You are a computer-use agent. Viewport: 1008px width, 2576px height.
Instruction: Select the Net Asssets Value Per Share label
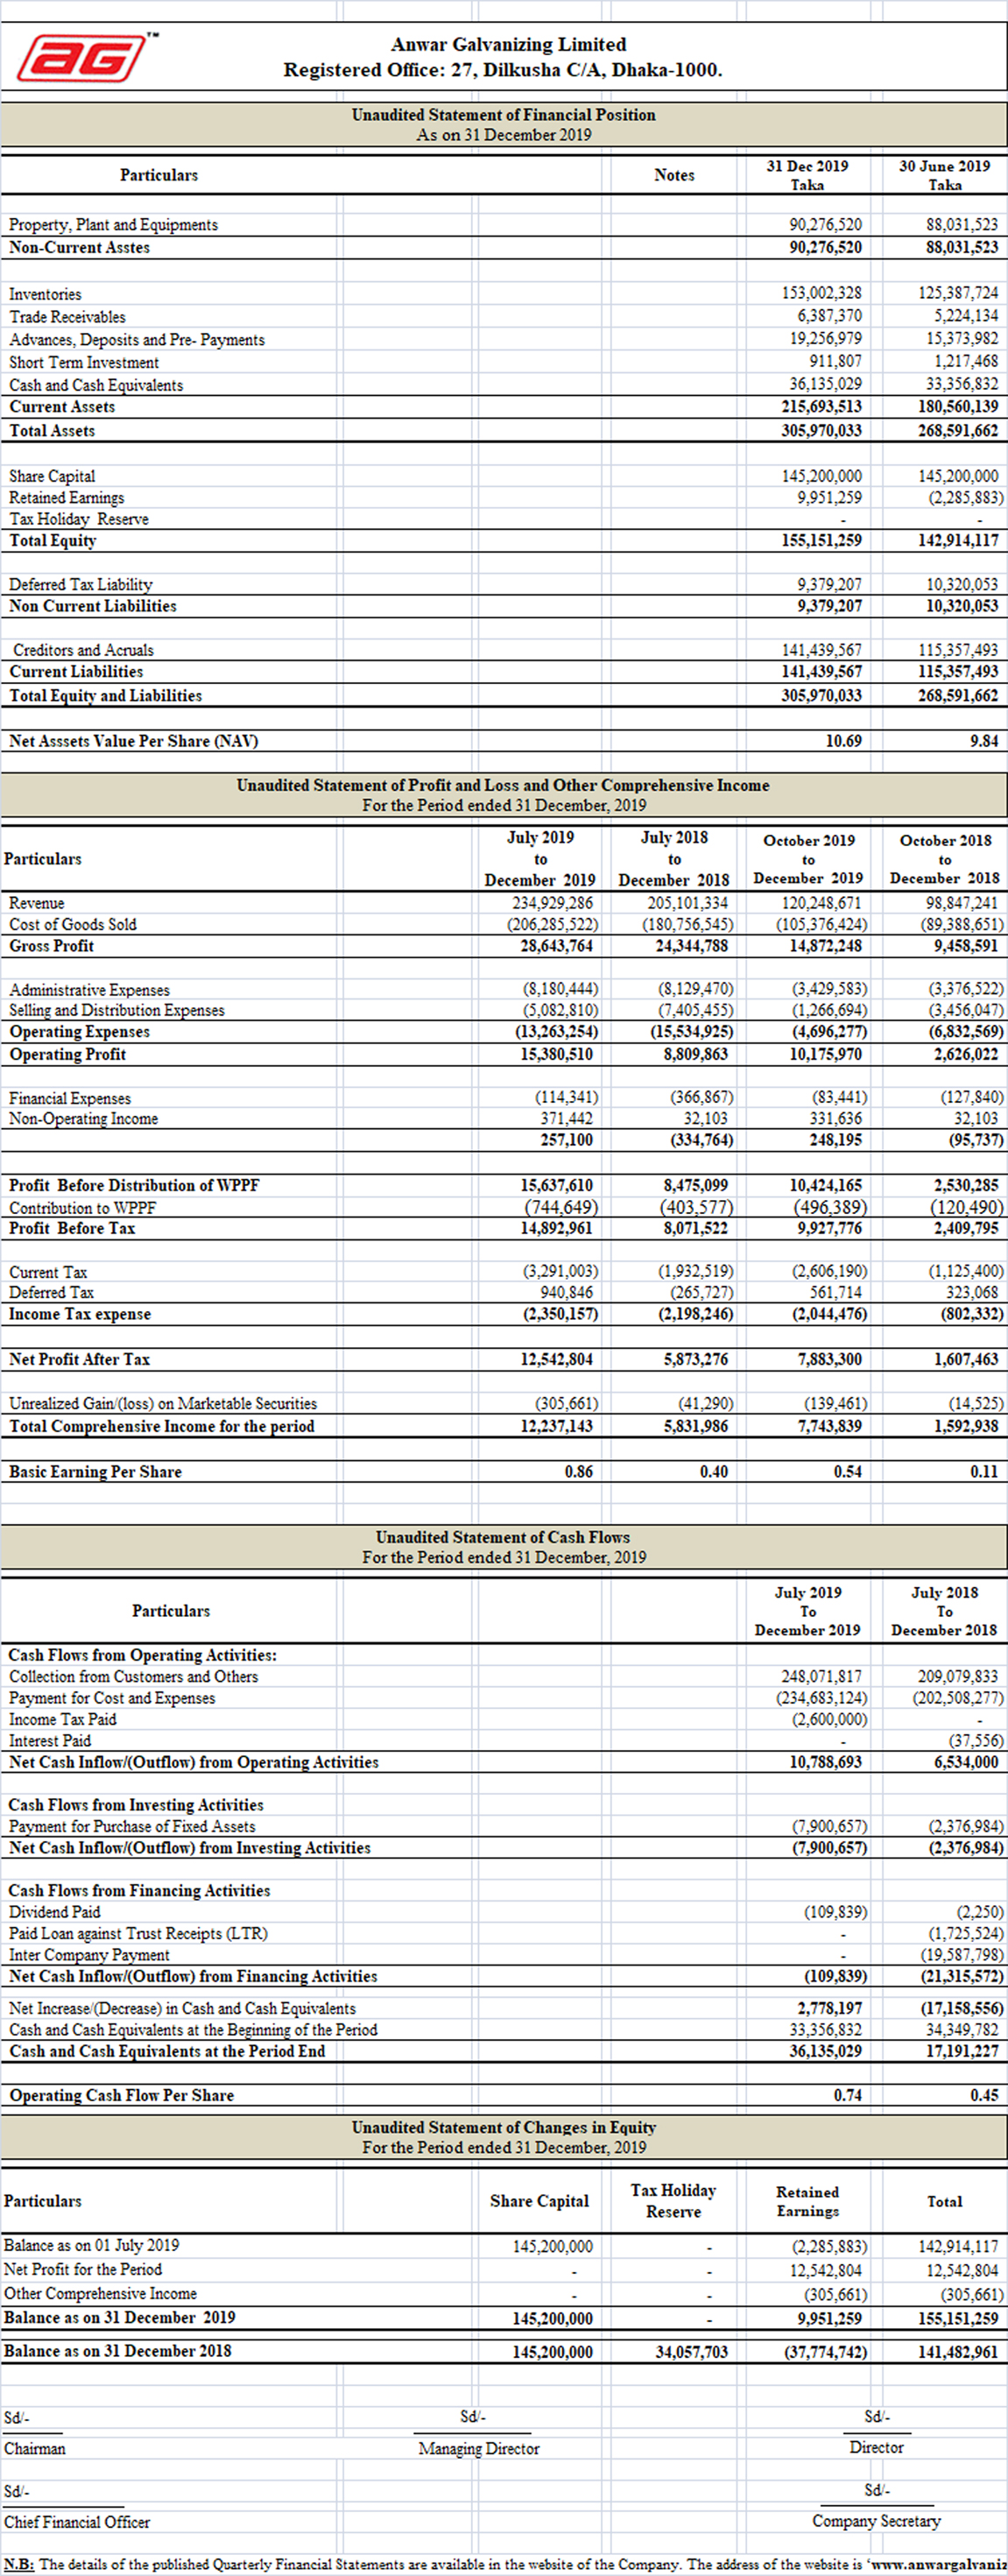(x=133, y=741)
